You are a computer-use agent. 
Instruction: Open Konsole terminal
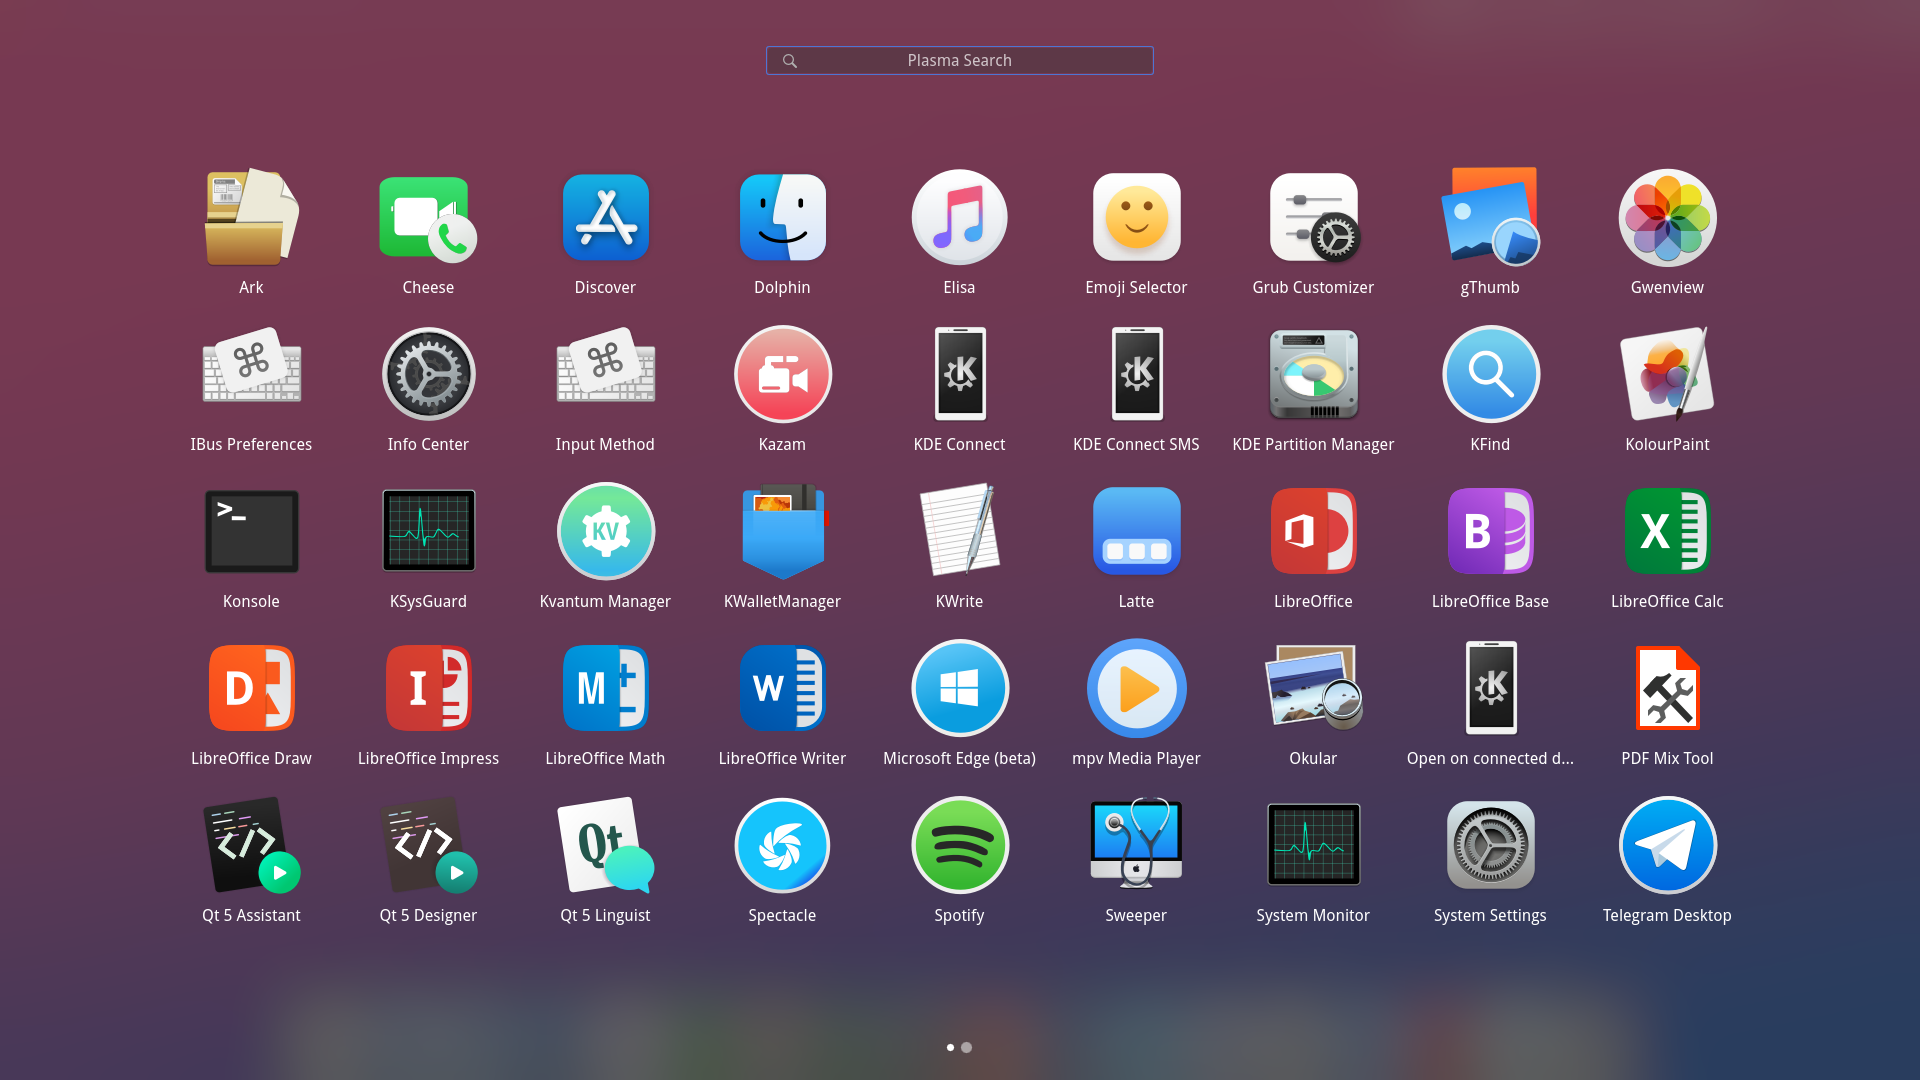251,531
